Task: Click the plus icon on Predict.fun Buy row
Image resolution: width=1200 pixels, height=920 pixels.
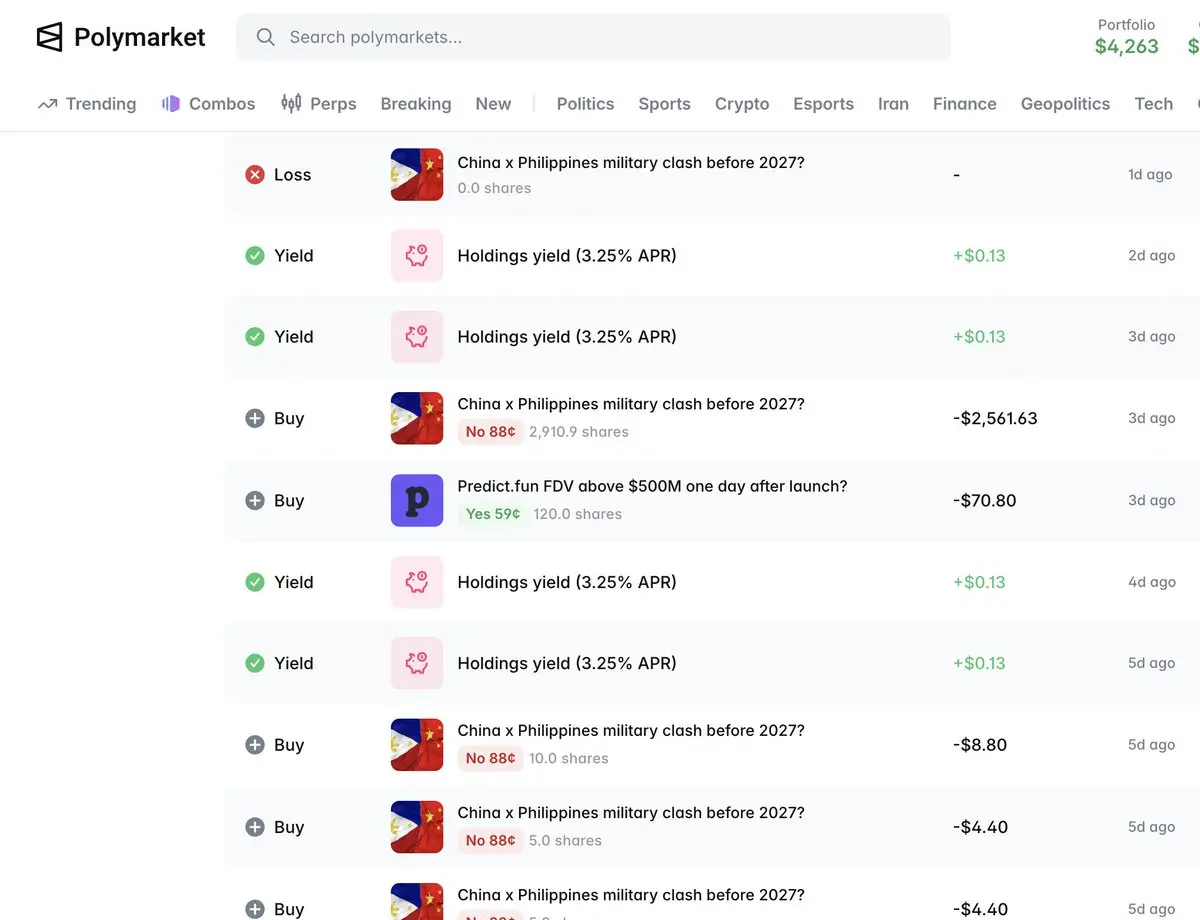Action: pyautogui.click(x=255, y=501)
